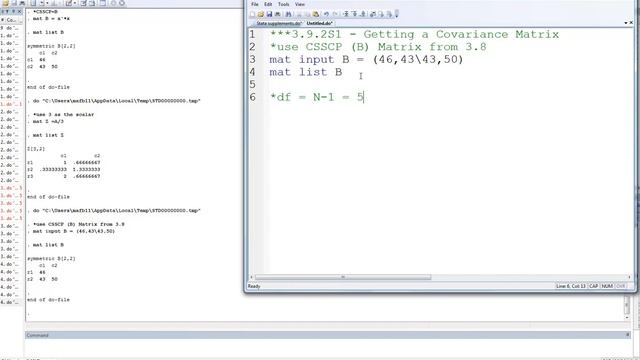This screenshot has width=640, height=360.
Task: Click main Stata toolbar Save icon
Action: 14,3
